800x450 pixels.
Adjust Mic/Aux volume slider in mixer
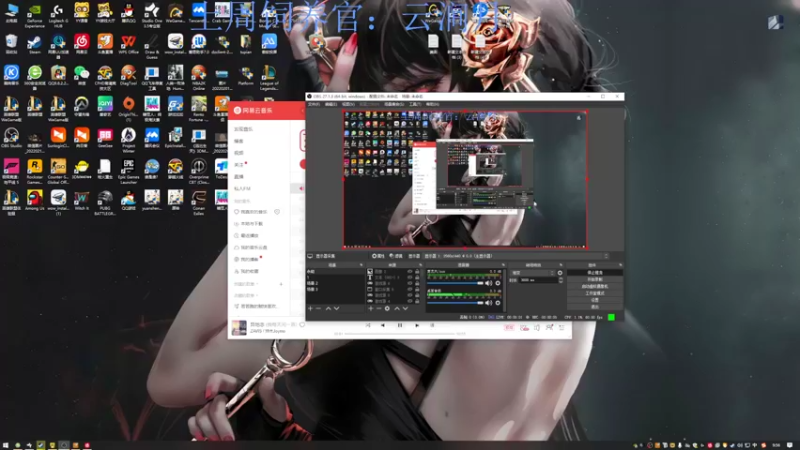point(455,283)
